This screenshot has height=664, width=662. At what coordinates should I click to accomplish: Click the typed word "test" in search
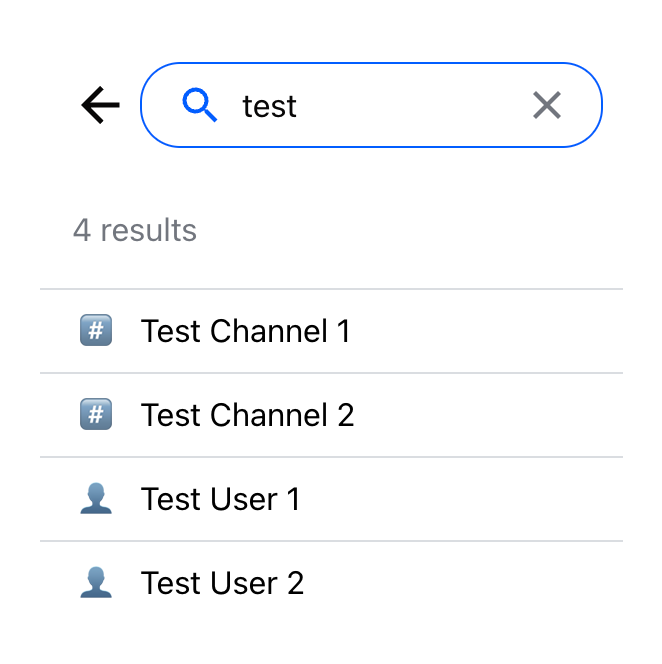click(270, 106)
